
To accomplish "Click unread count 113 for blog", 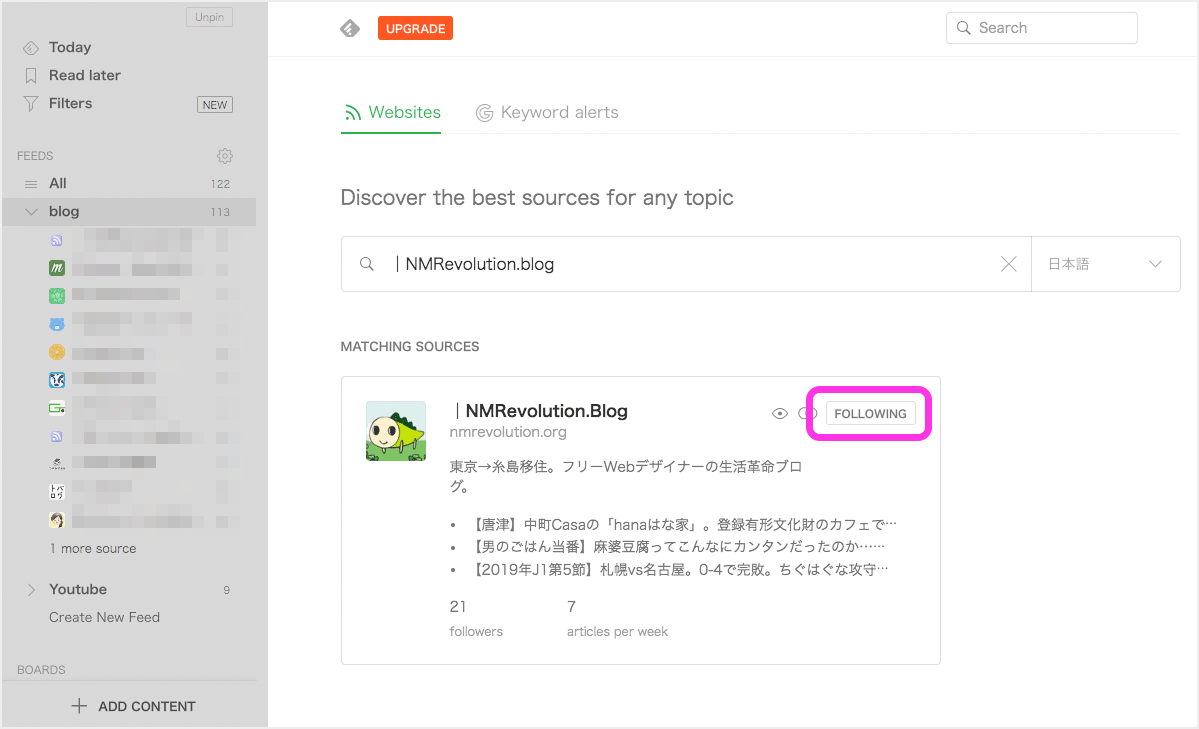I will pyautogui.click(x=220, y=212).
